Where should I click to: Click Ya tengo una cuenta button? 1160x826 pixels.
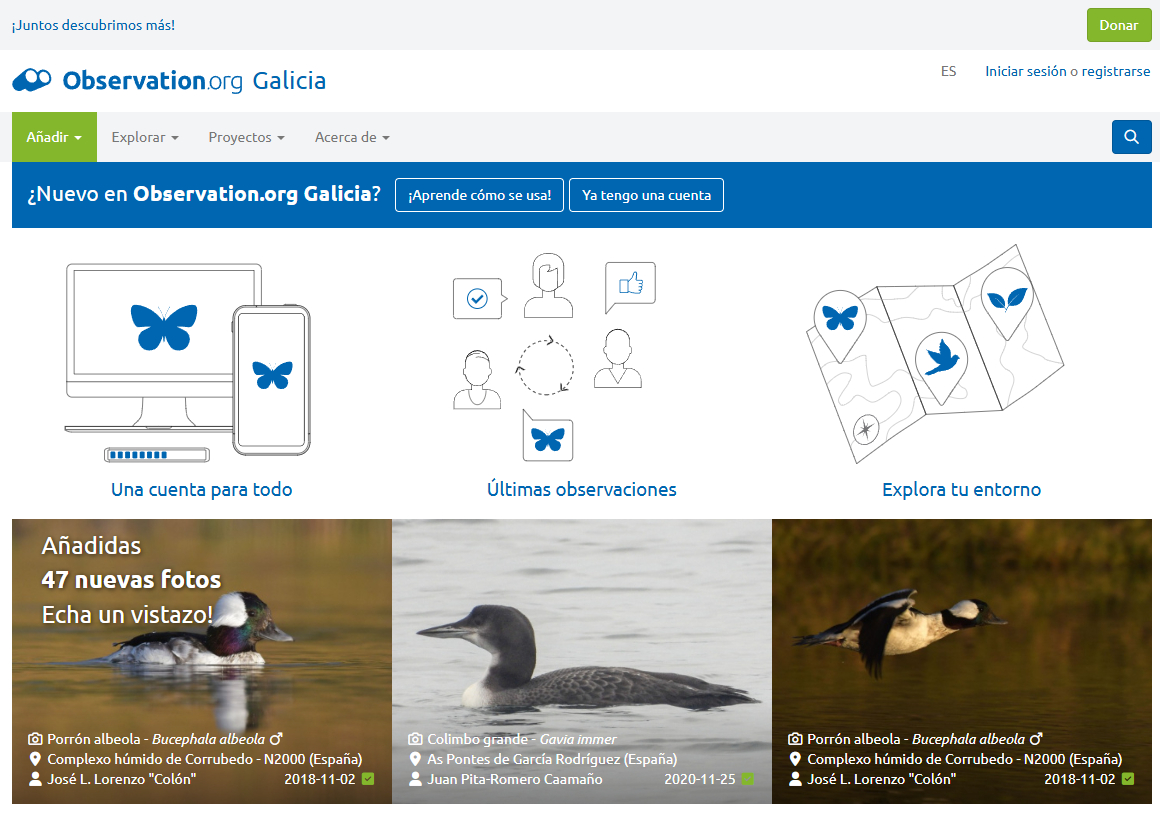(647, 195)
